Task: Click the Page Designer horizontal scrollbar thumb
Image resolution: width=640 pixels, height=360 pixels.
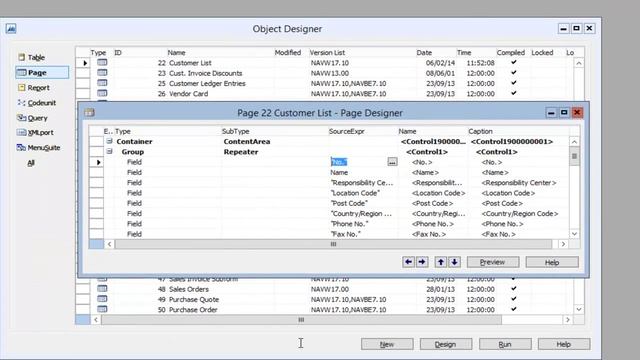Action: click(x=333, y=244)
